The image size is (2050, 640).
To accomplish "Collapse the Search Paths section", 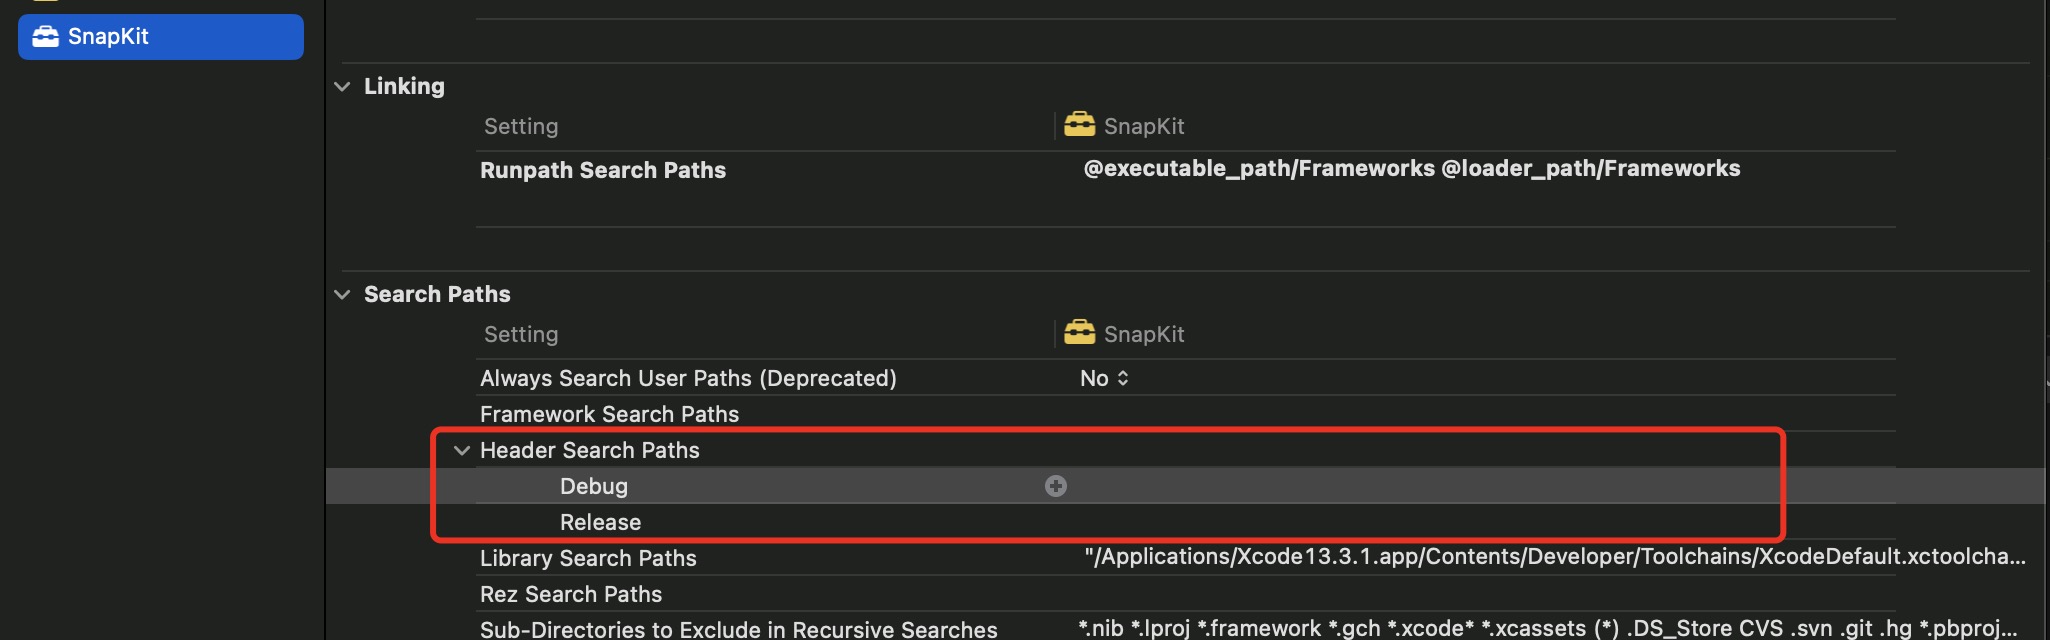I will (x=342, y=295).
